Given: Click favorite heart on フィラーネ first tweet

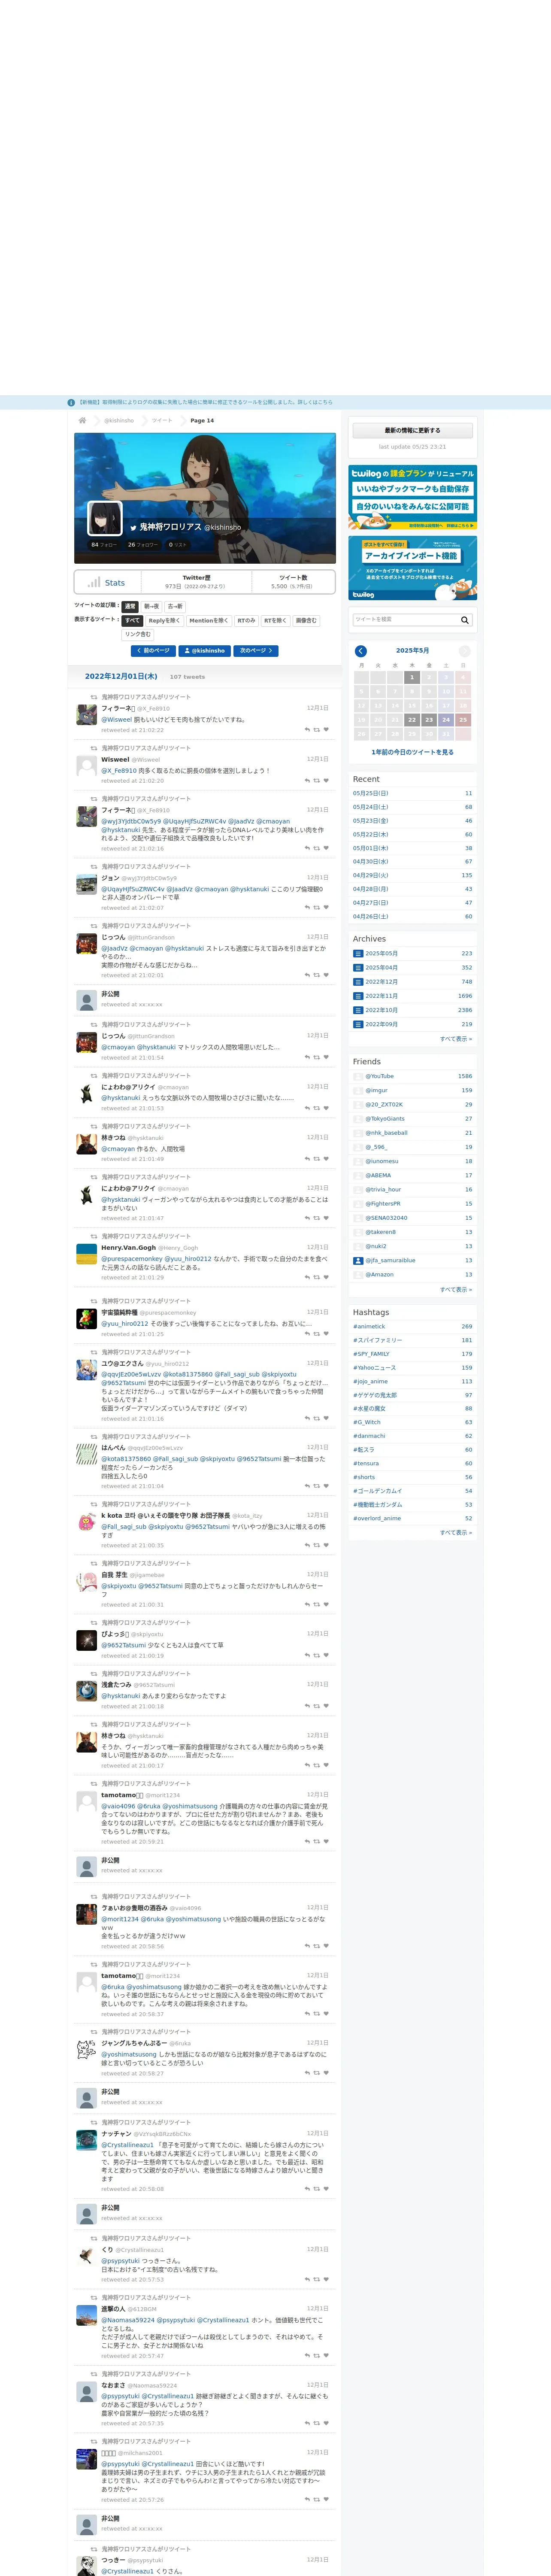Looking at the screenshot, I should pos(326,729).
